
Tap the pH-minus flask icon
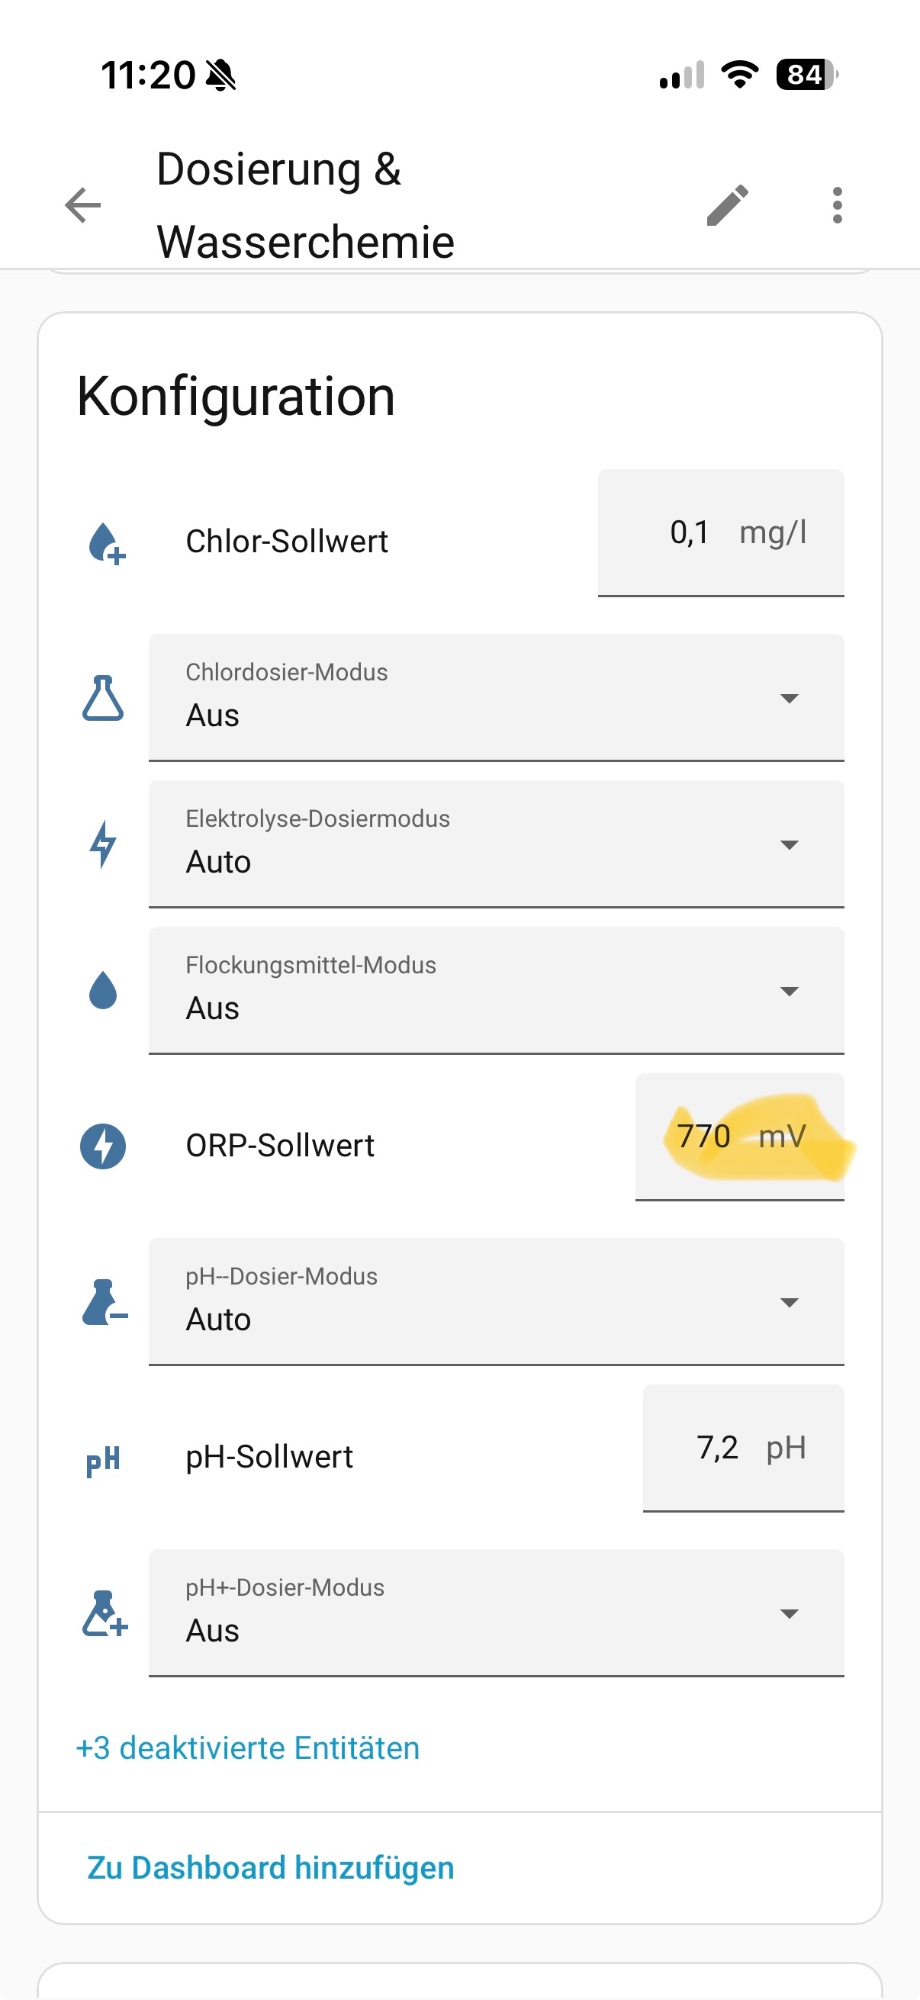pos(105,1302)
